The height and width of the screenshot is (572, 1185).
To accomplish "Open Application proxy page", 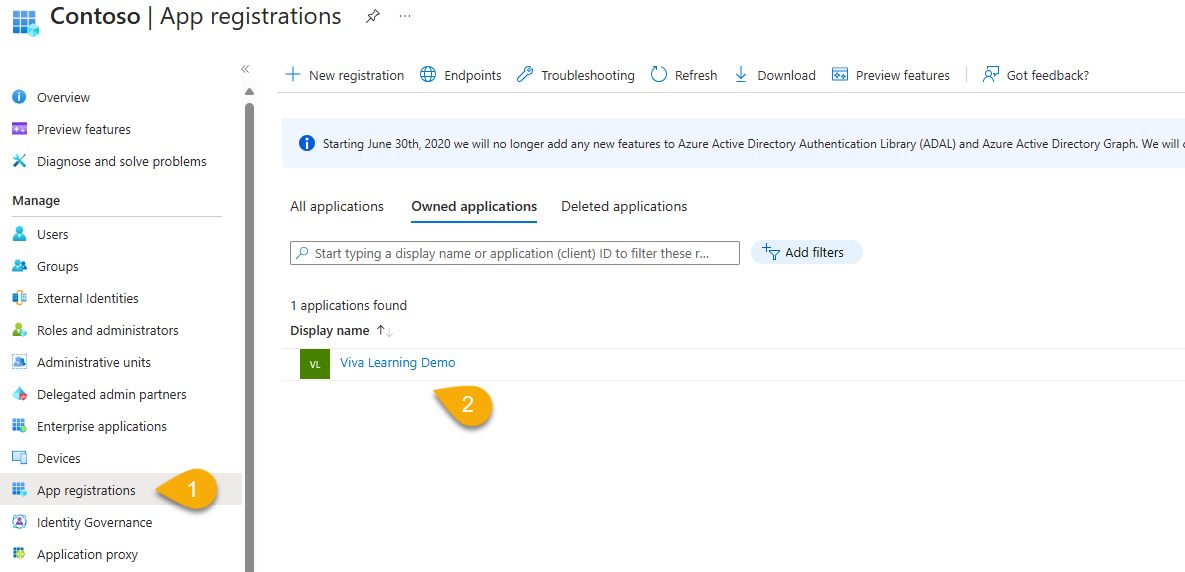I will point(88,554).
